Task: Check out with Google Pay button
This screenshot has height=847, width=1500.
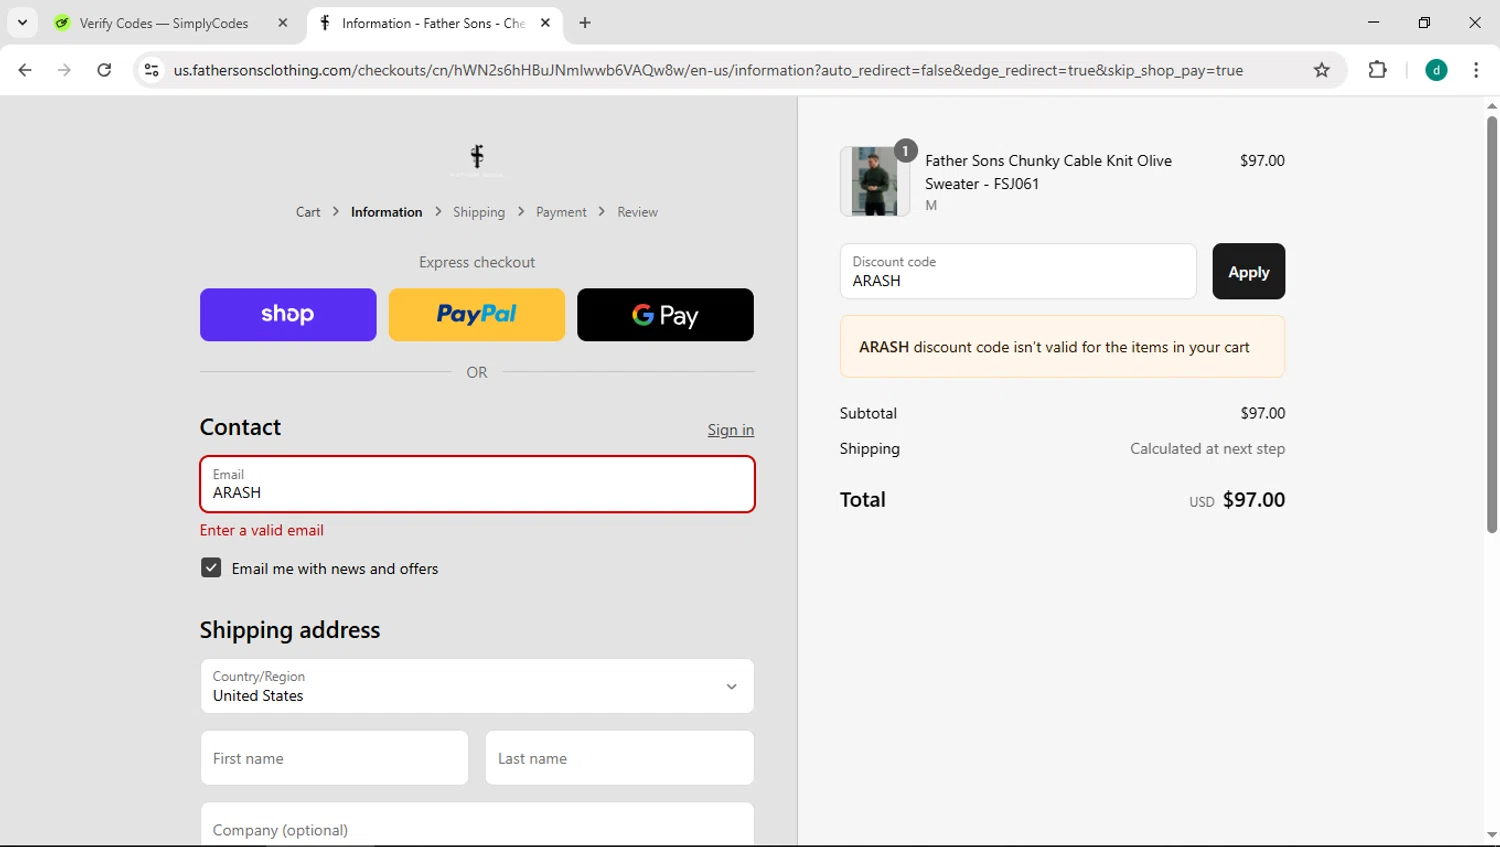Action: click(x=665, y=315)
